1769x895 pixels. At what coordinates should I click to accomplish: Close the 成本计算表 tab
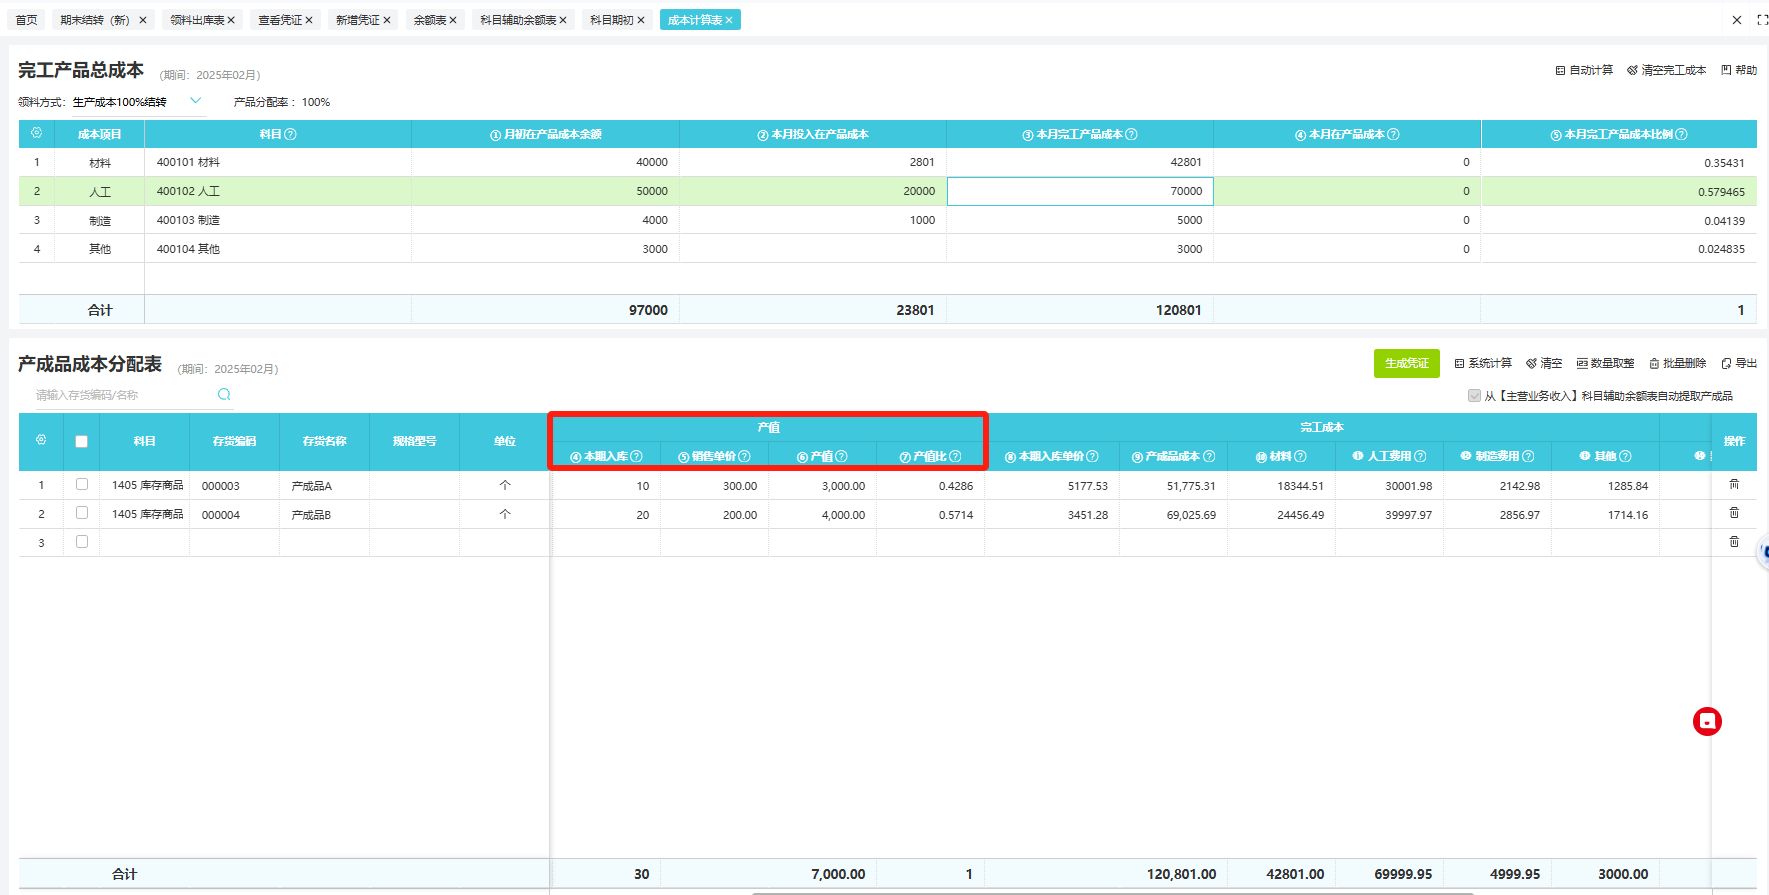tap(729, 20)
